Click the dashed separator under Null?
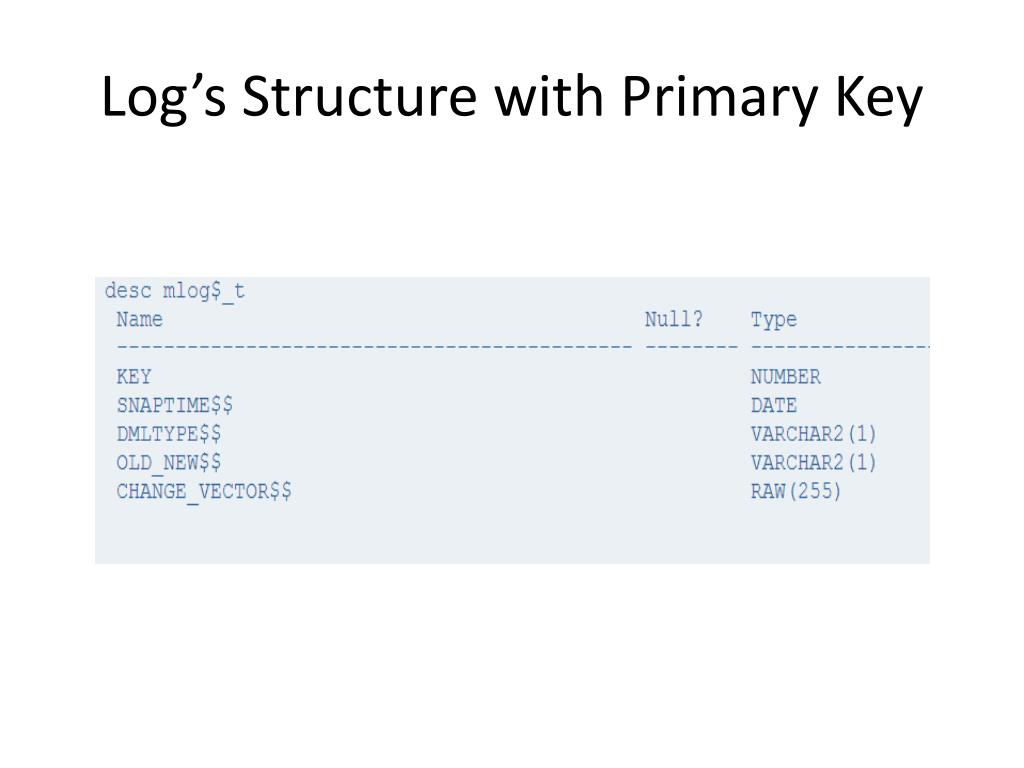Image resolution: width=1024 pixels, height=768 pixels. (x=691, y=347)
